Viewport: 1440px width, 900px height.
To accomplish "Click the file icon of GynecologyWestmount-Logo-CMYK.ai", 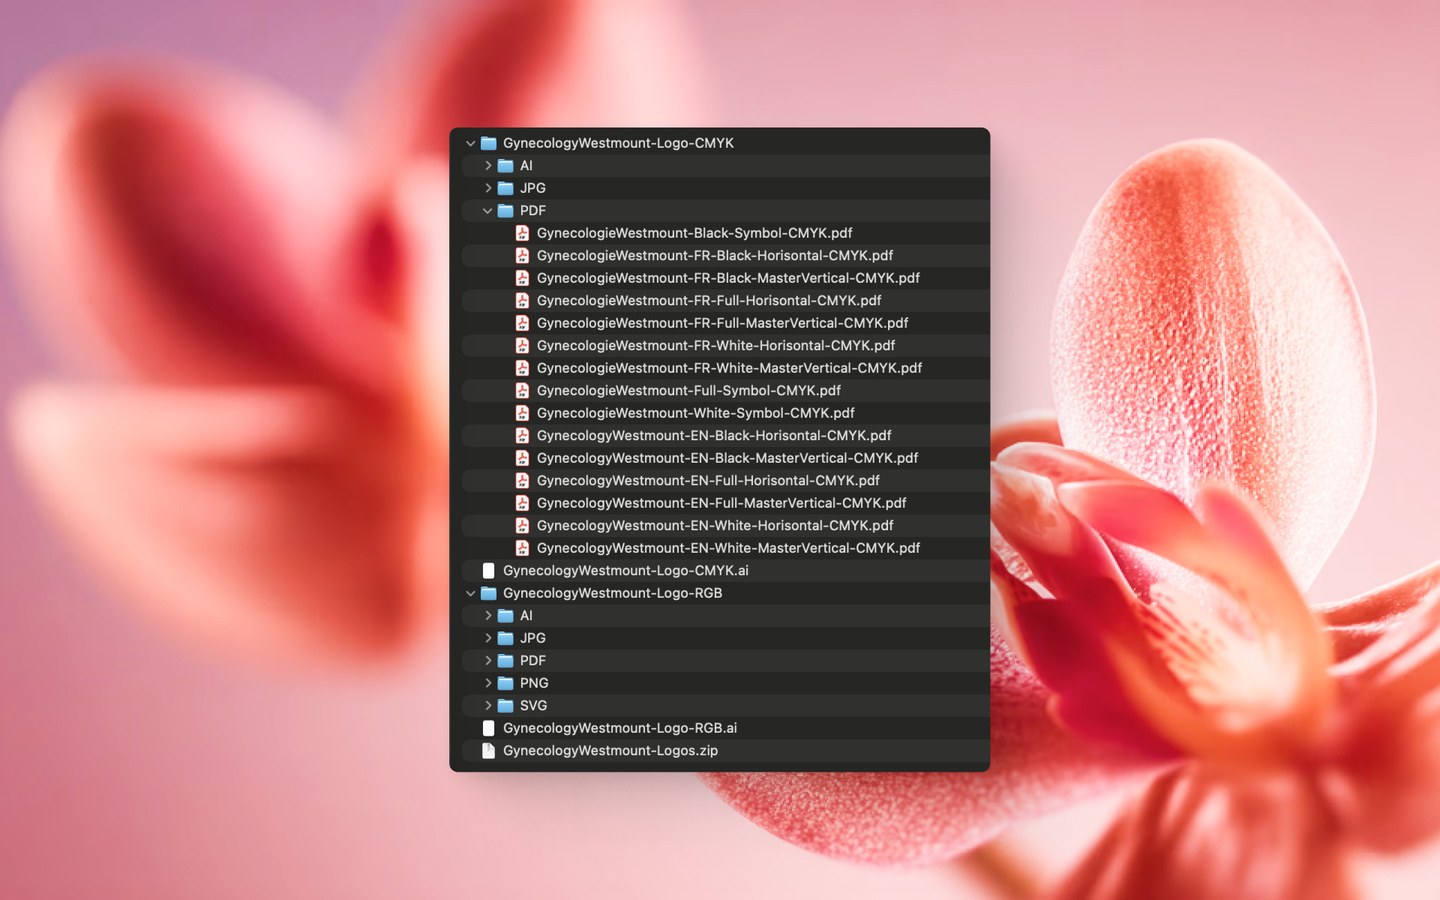I will 488,571.
